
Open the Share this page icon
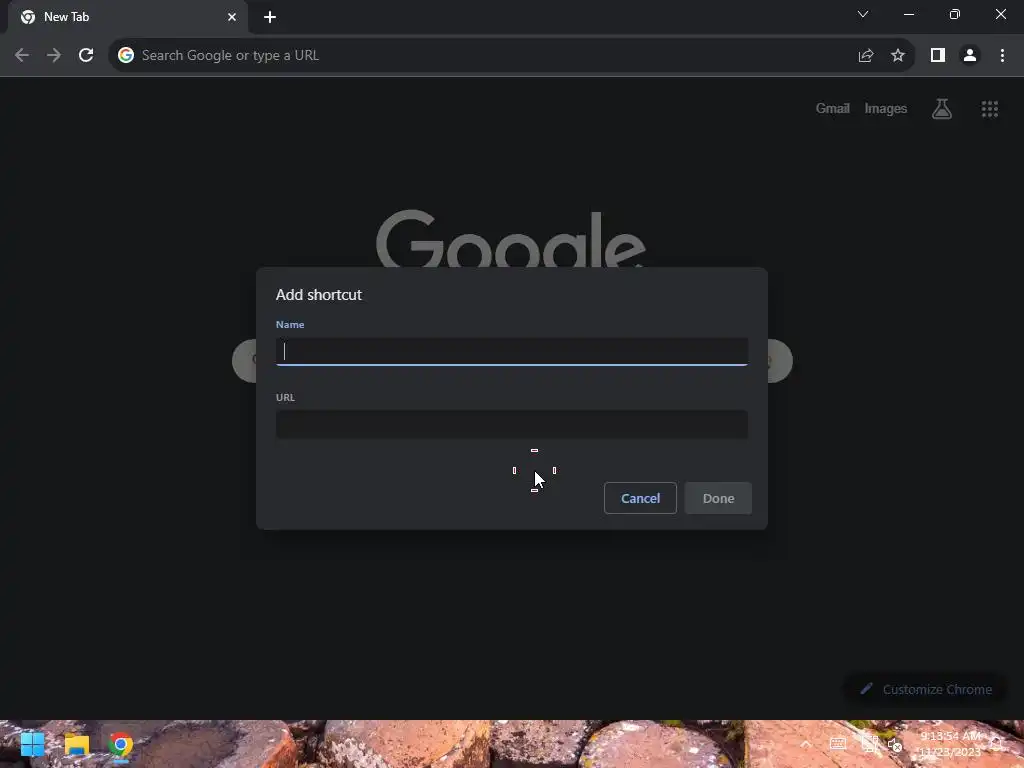866,56
